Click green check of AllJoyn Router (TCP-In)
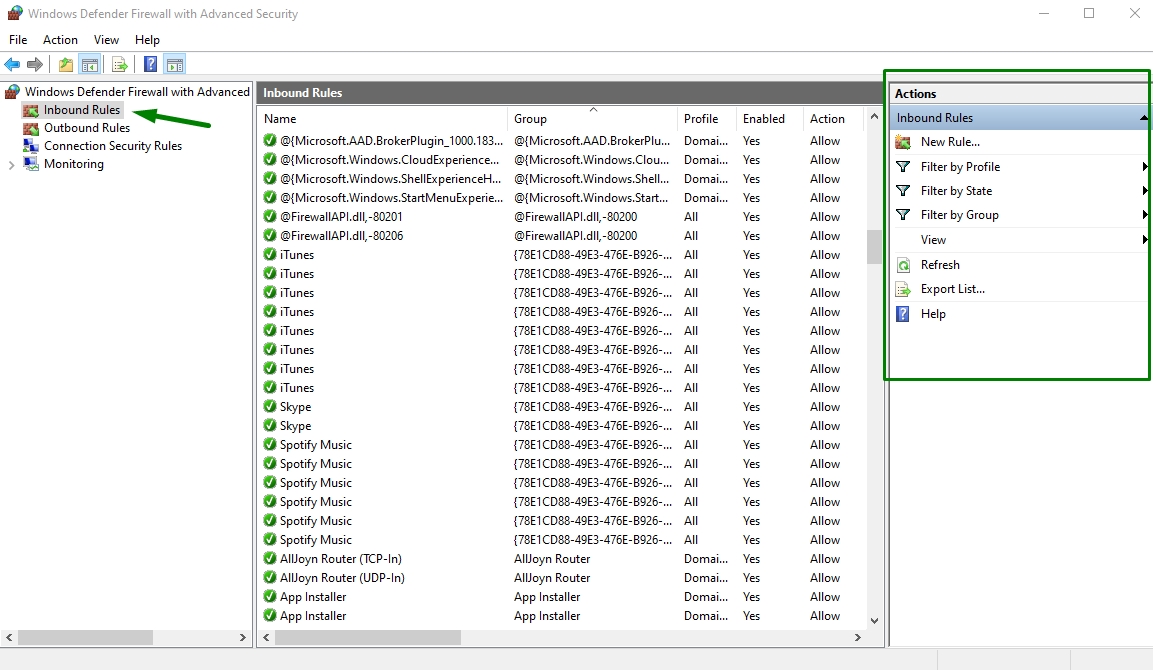 pyautogui.click(x=270, y=559)
